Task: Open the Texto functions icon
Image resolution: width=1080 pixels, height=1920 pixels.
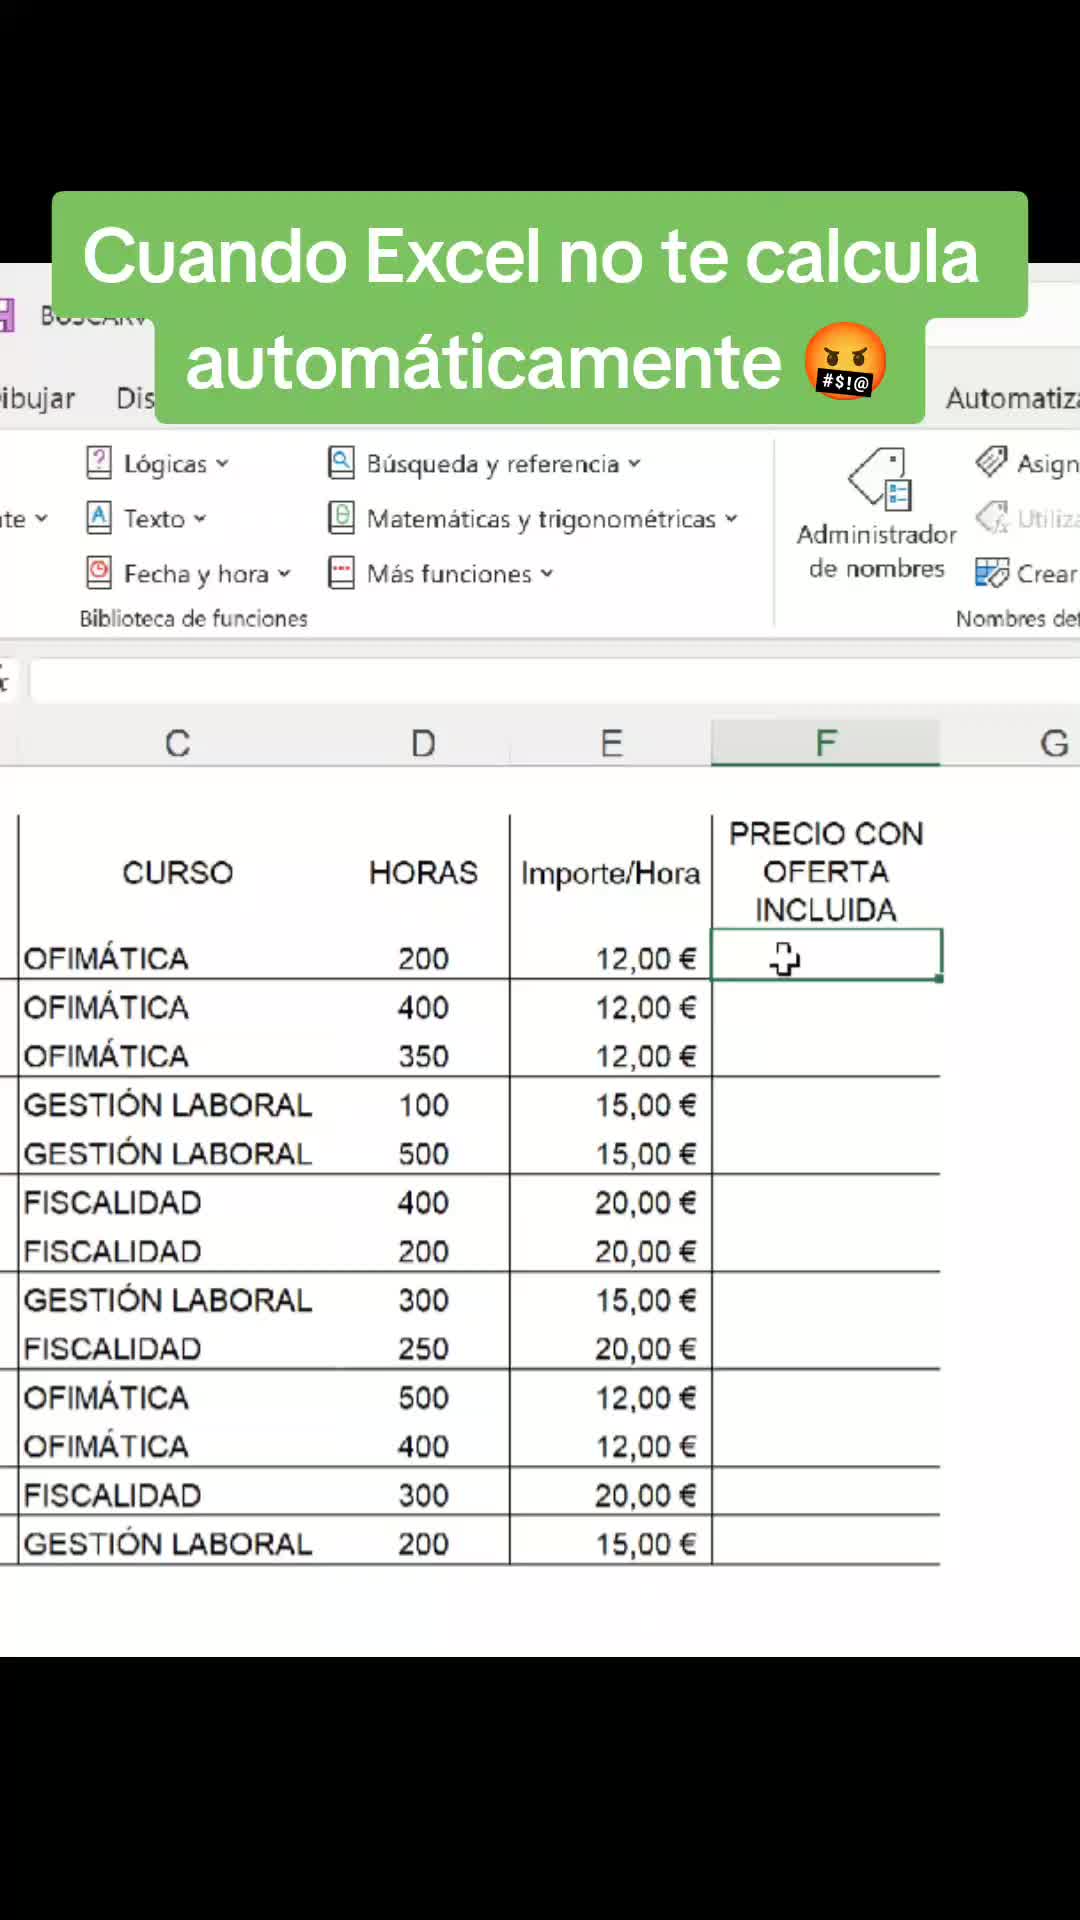Action: point(99,518)
